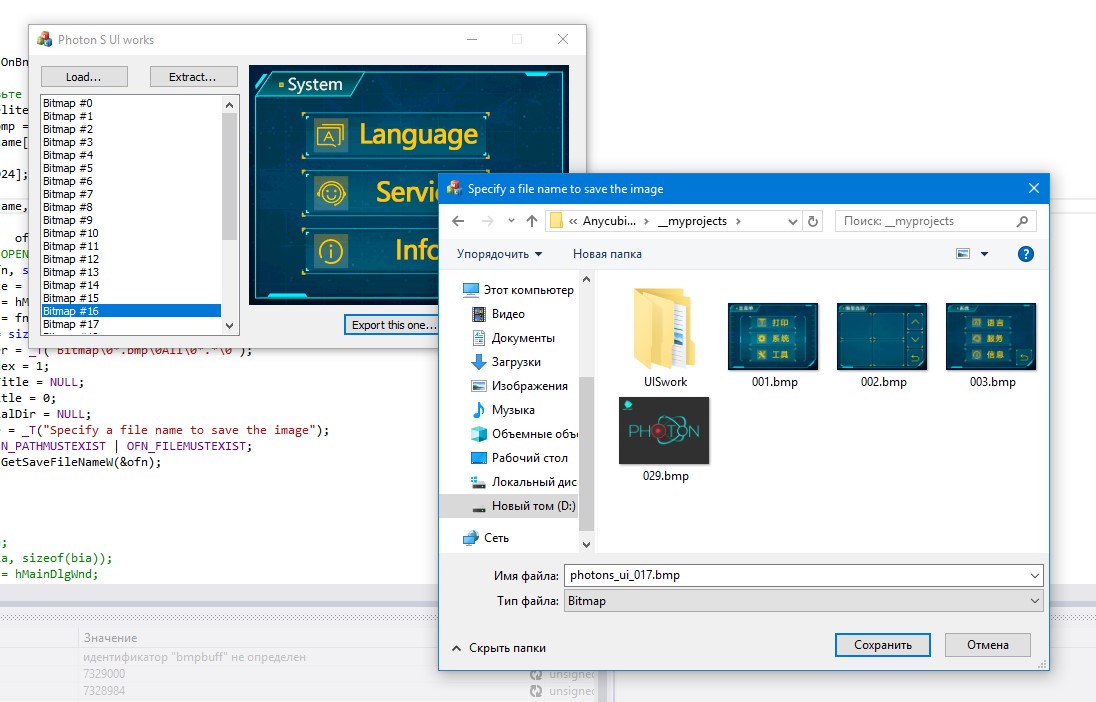The width and height of the screenshot is (1096, 702).
Task: Refresh the current folder view
Action: 813,221
